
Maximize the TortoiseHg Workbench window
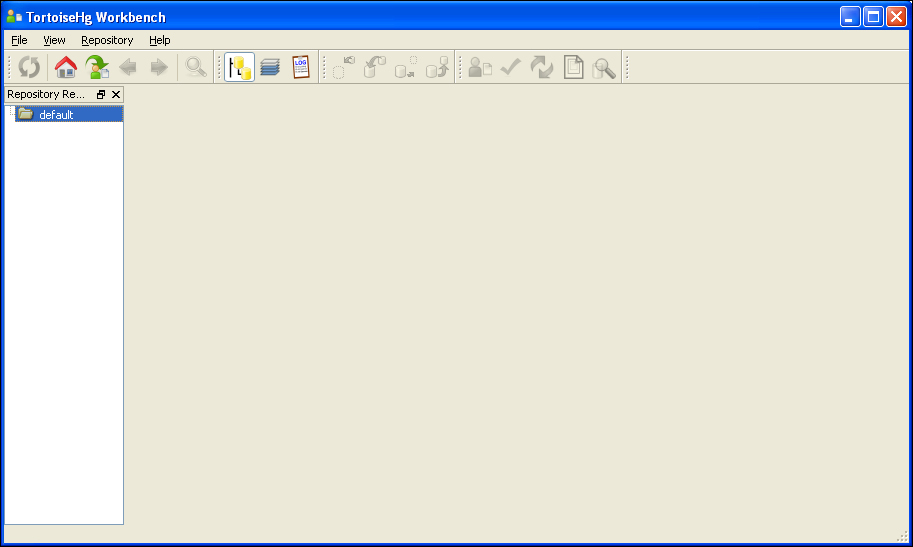pyautogui.click(x=873, y=17)
